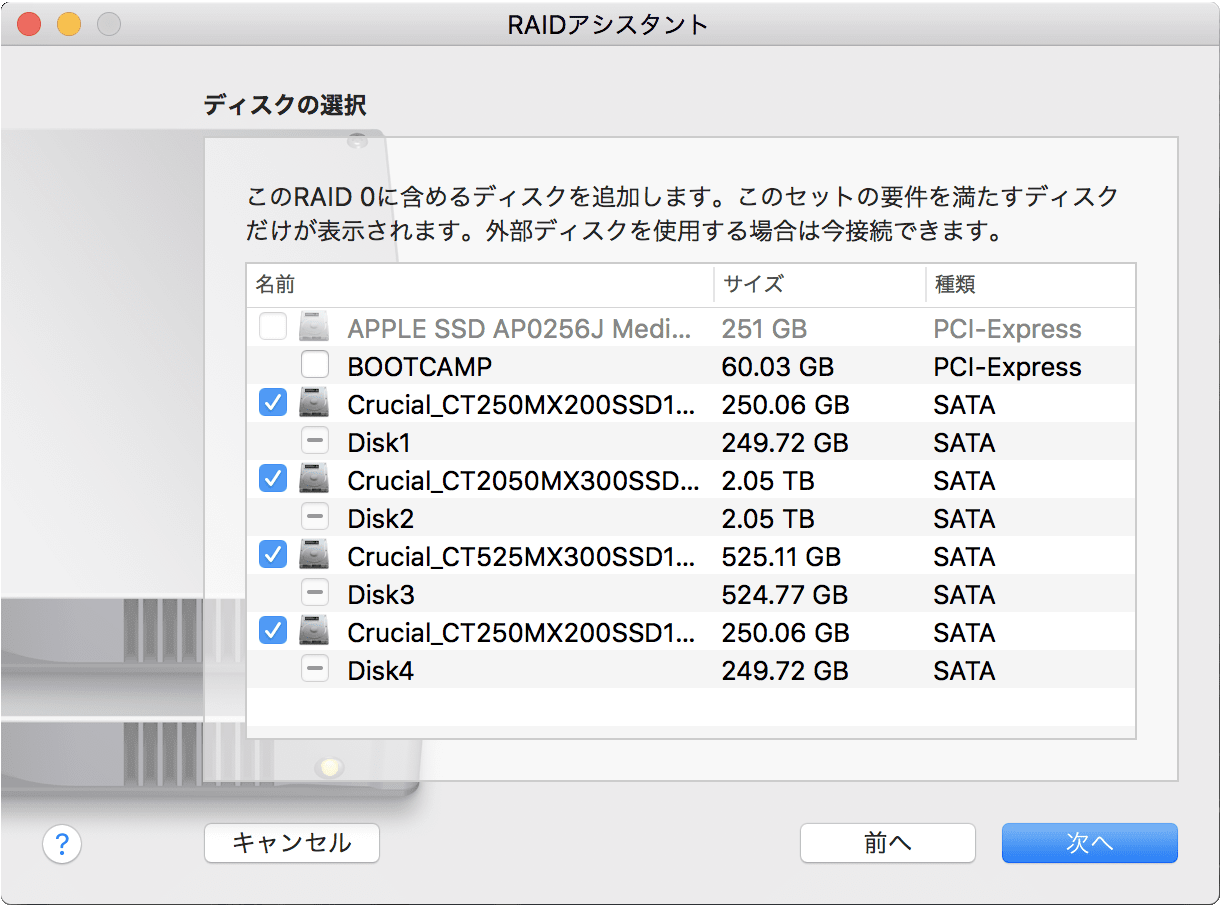Toggle the APPLE SSD AP0256J checkbox
Image resolution: width=1221 pixels, height=905 pixels.
point(273,327)
